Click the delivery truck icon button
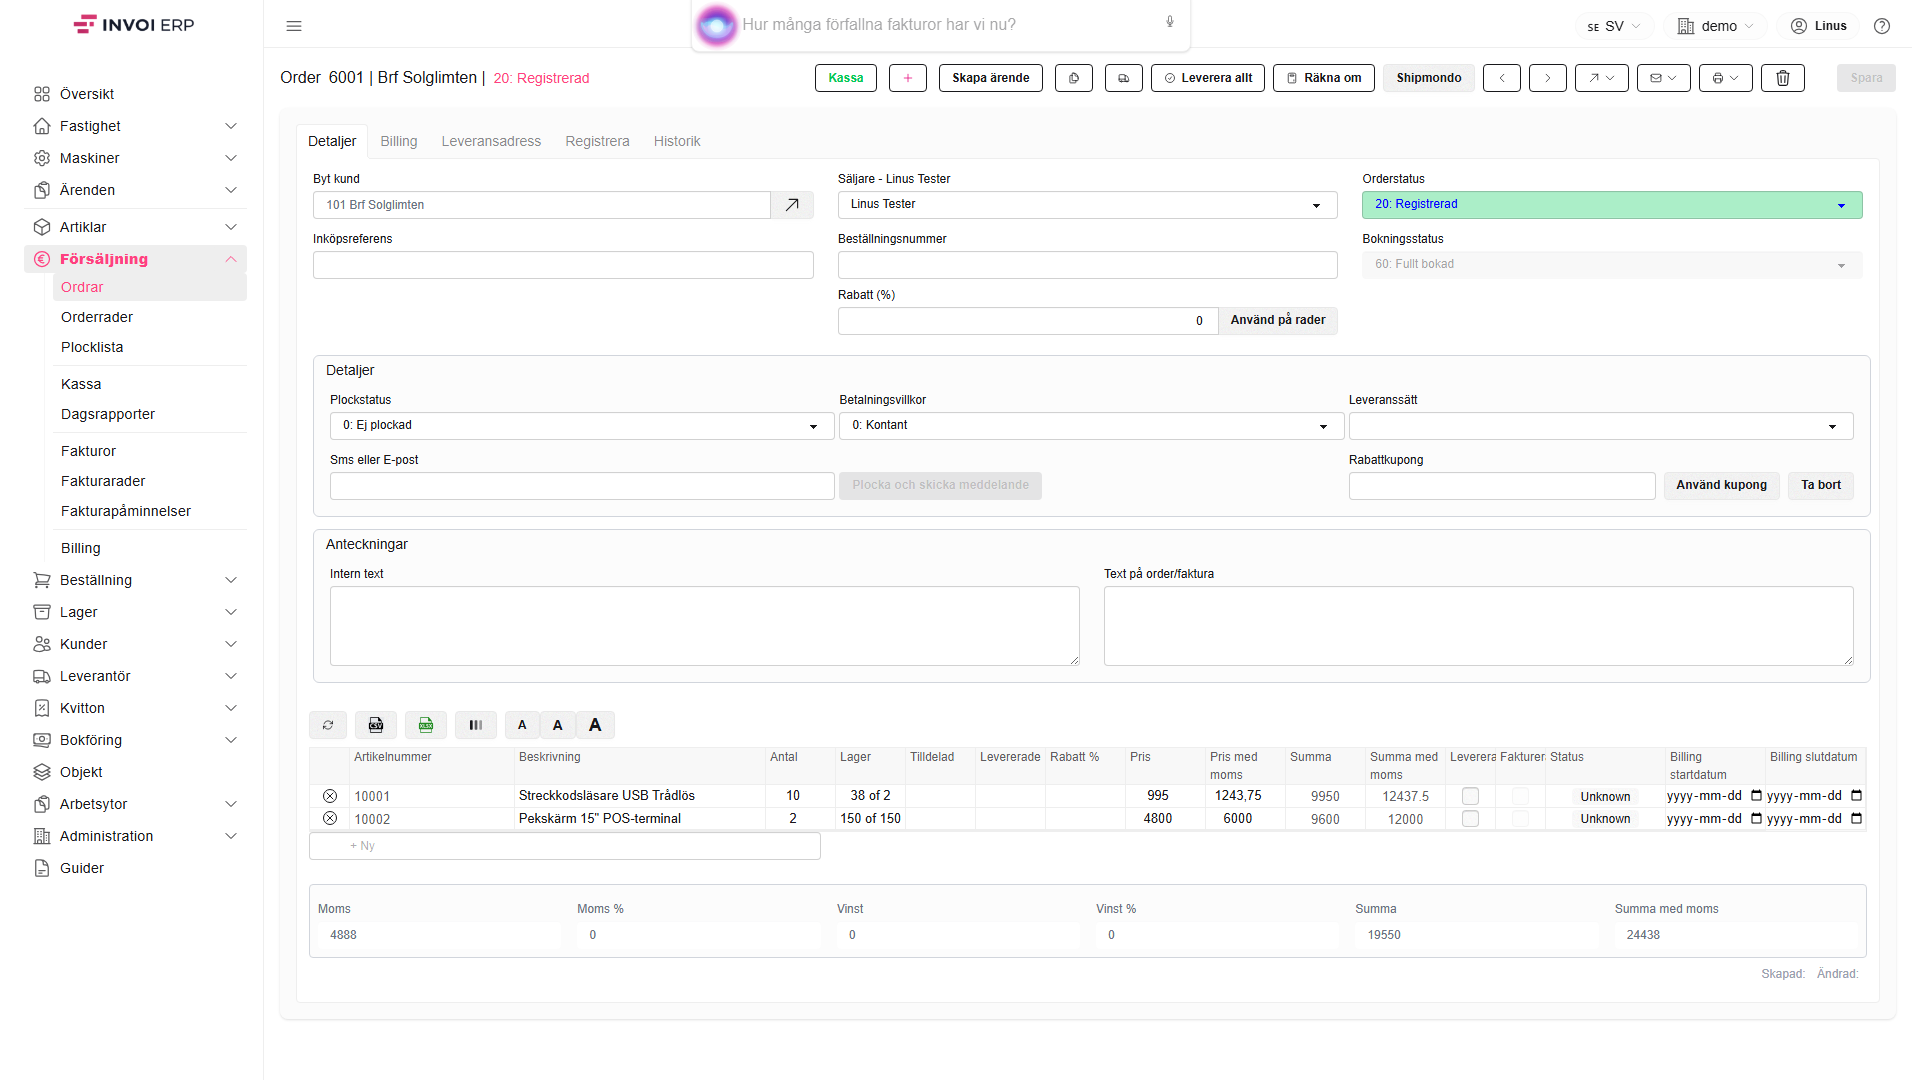 (x=1124, y=78)
